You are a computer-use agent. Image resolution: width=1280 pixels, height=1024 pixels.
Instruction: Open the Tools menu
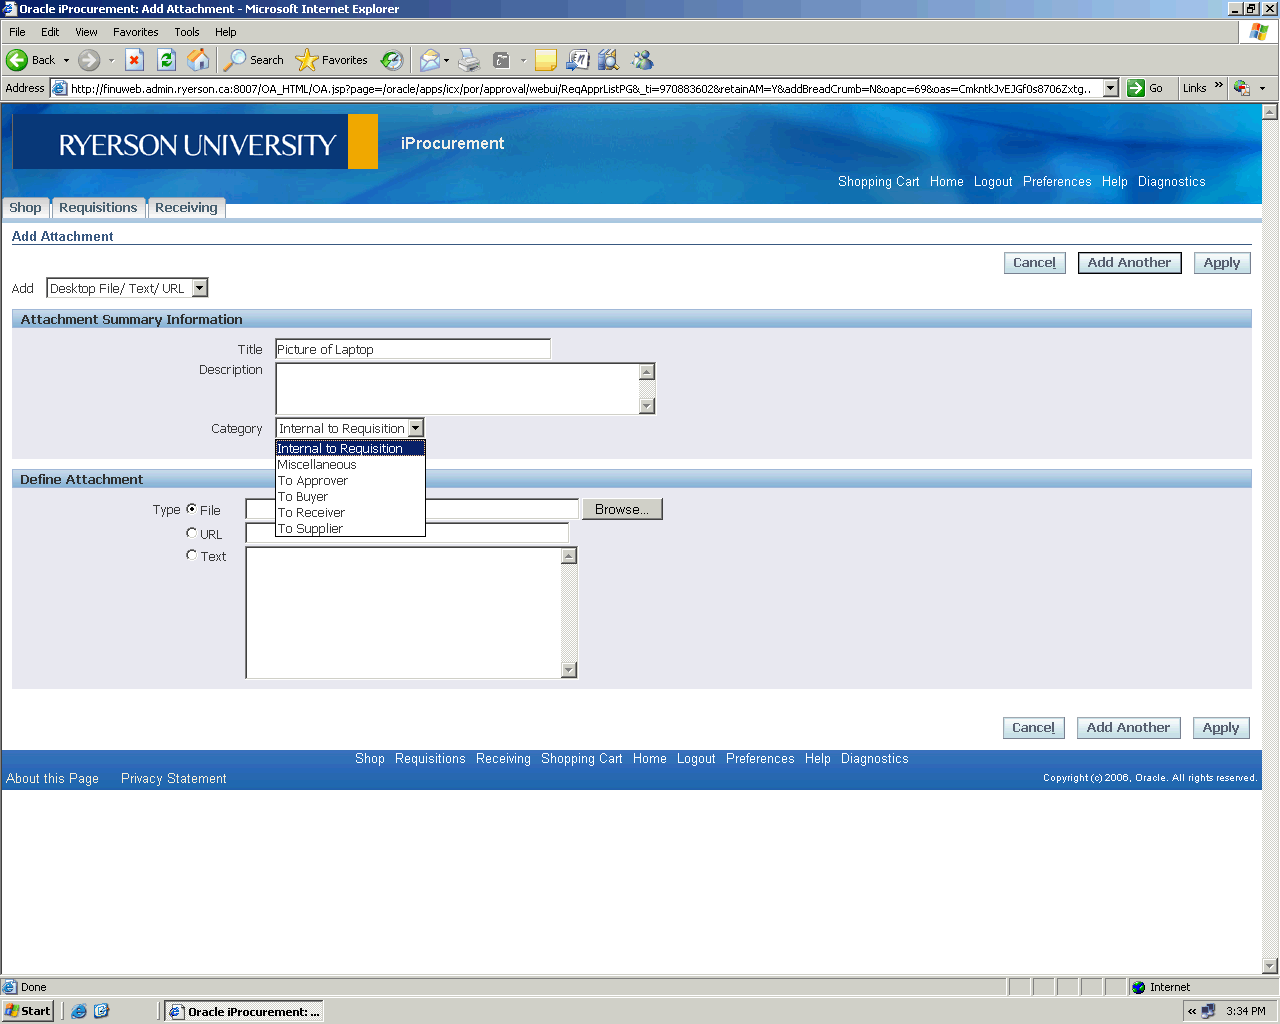(186, 32)
